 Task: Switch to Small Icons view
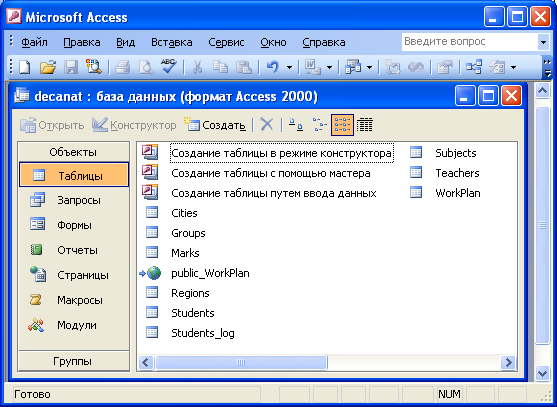pyautogui.click(x=319, y=125)
